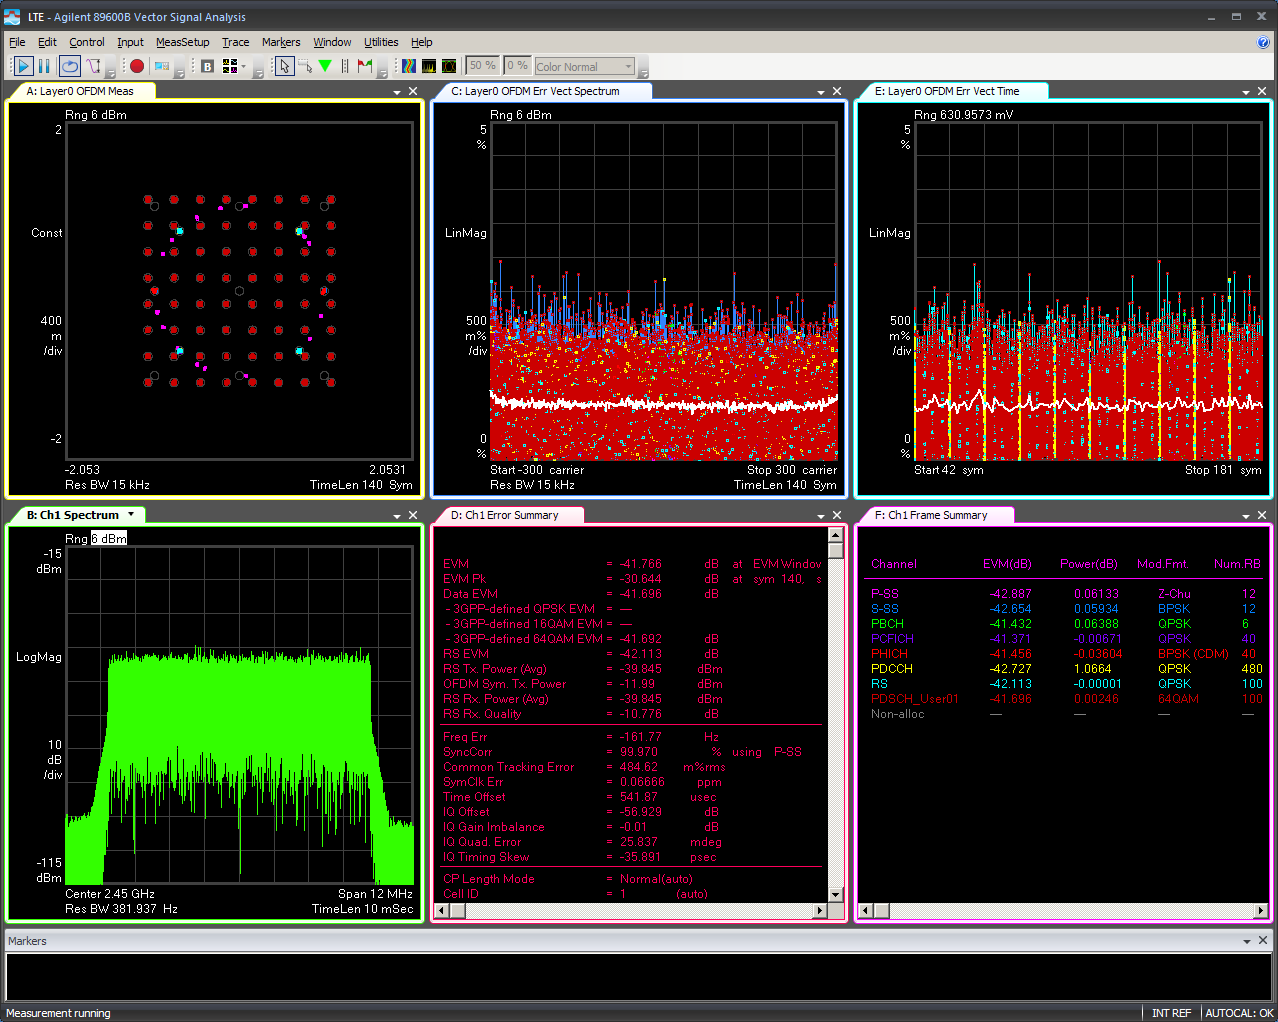1278x1022 pixels.
Task: Close the Markers panel
Action: tap(1263, 940)
